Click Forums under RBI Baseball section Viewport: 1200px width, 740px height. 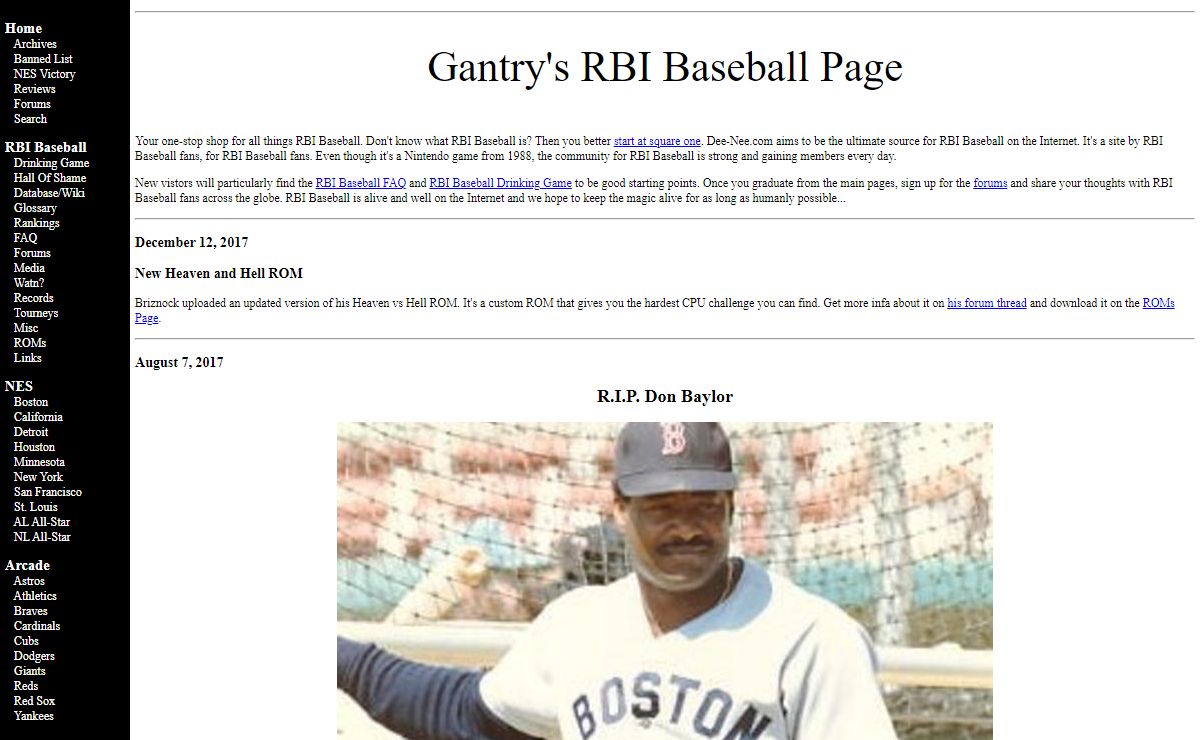[32, 253]
